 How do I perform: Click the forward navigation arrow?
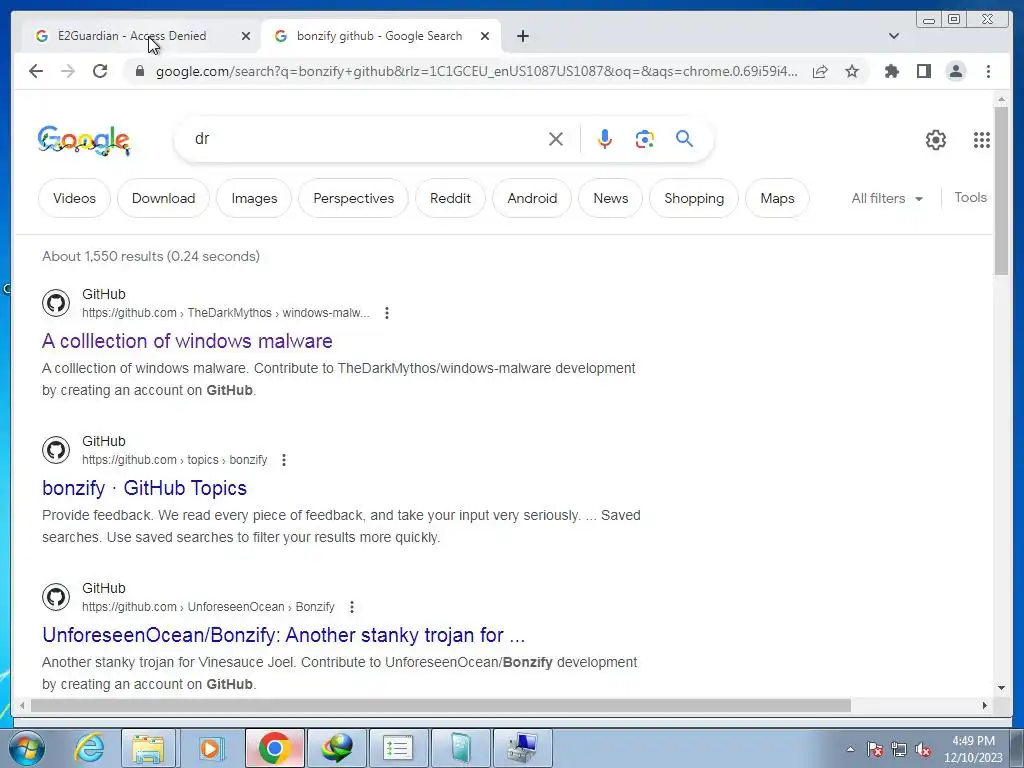[x=68, y=71]
